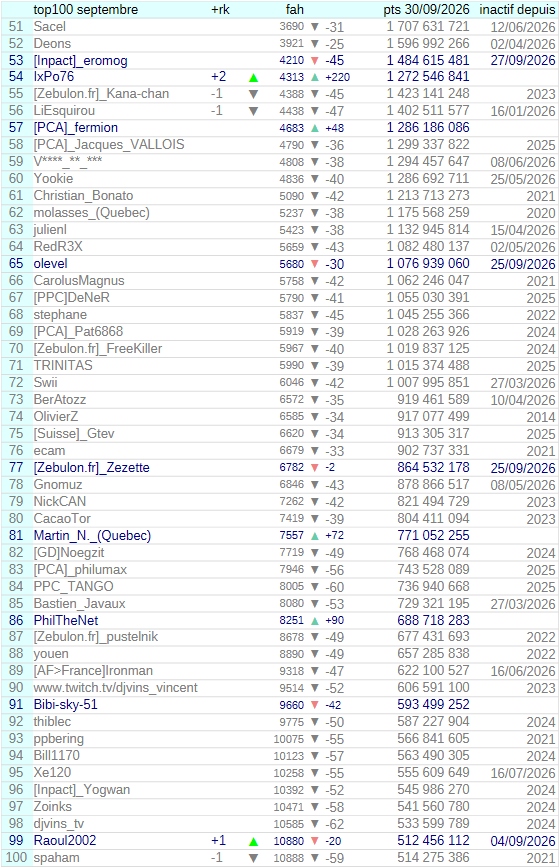The height and width of the screenshot is (868, 560).
Task: Select the points value 1 272 546 841
Action: pos(428,76)
